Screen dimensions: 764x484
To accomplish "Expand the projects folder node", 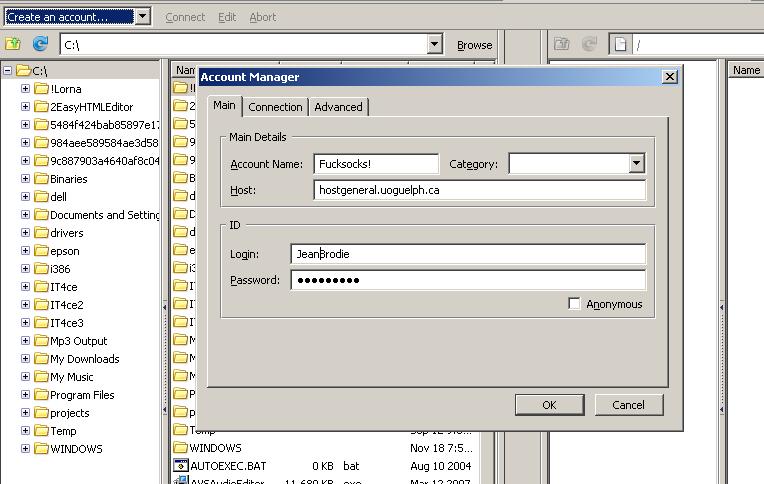I will coord(25,413).
